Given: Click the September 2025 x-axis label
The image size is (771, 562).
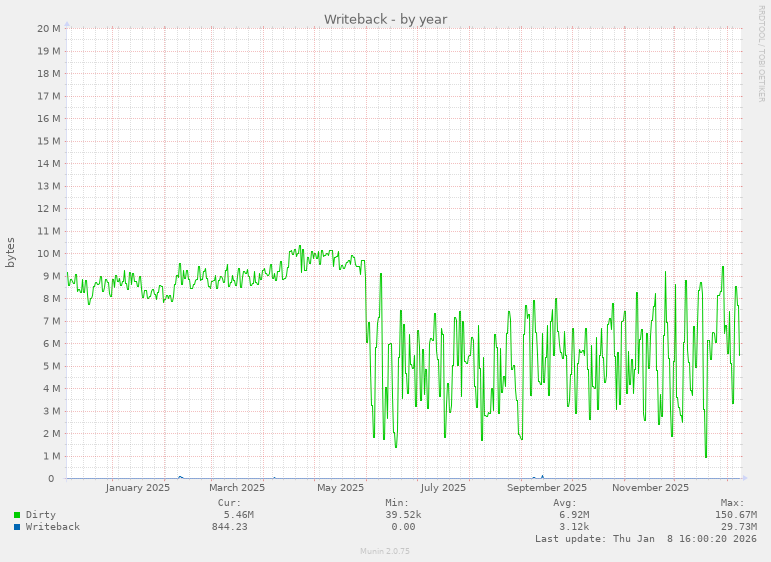Looking at the screenshot, I should click(547, 488).
